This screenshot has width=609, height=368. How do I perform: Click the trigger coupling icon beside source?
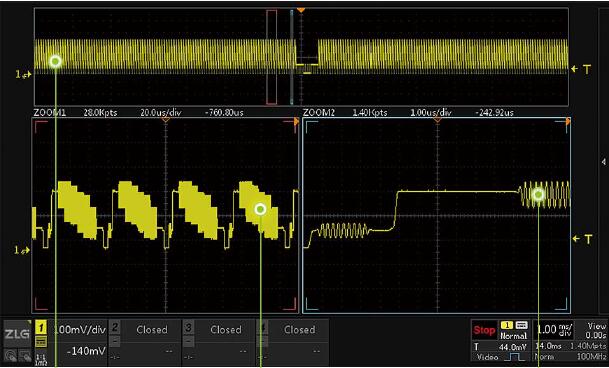[521, 325]
